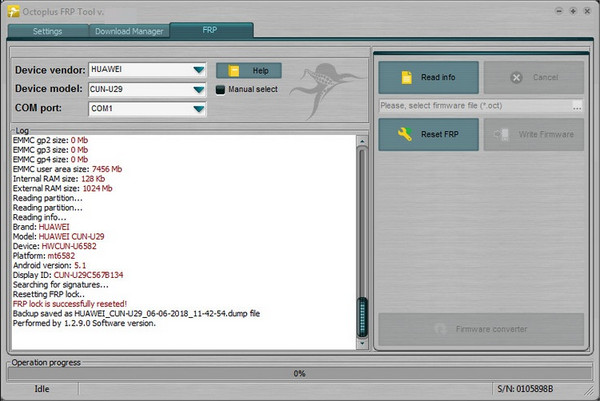Click the wrench icon on Reset FRP

(x=405, y=134)
